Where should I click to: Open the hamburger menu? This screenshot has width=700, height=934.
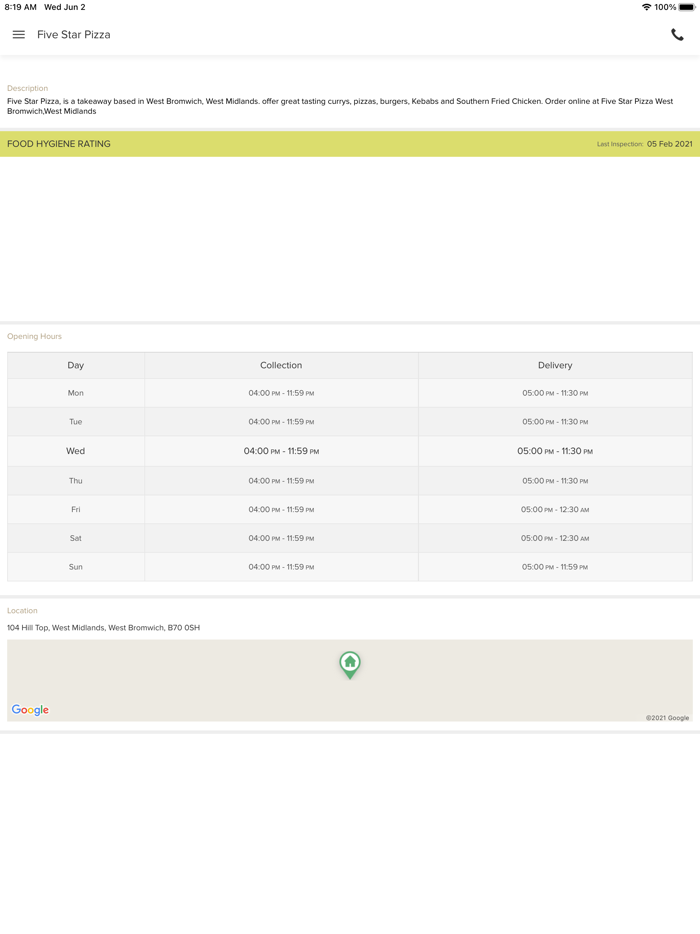[x=18, y=35]
